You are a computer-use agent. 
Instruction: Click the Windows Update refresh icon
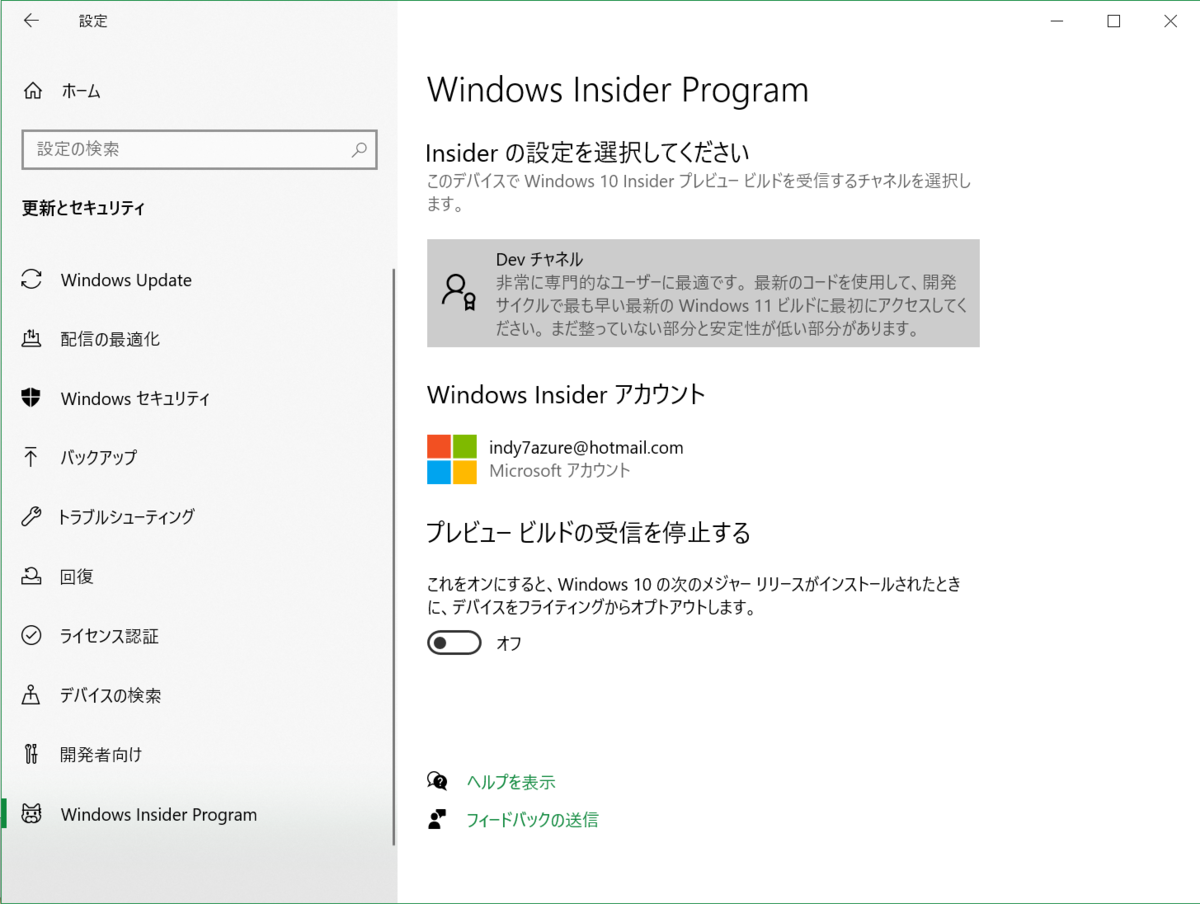click(32, 280)
